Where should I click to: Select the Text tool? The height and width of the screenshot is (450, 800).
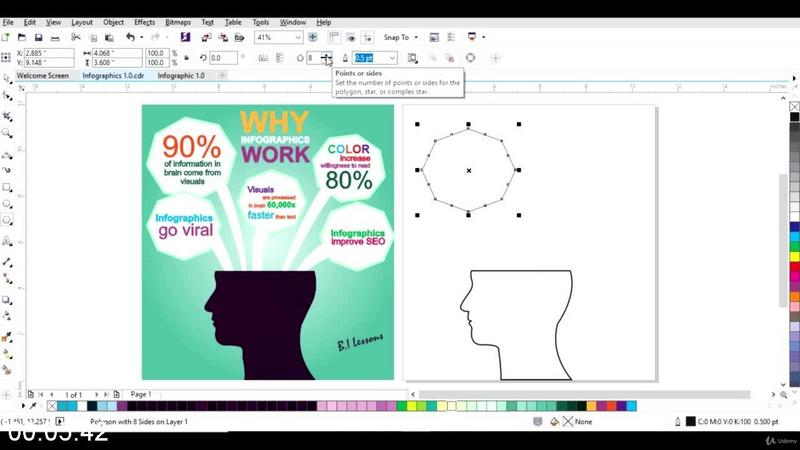[x=7, y=240]
